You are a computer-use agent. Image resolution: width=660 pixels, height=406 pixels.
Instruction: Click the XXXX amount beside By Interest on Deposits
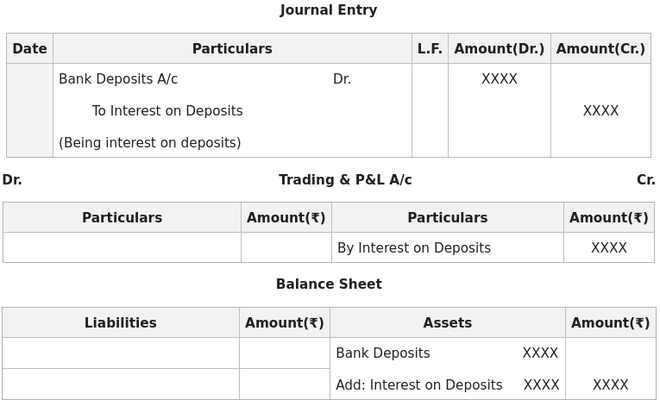[609, 248]
